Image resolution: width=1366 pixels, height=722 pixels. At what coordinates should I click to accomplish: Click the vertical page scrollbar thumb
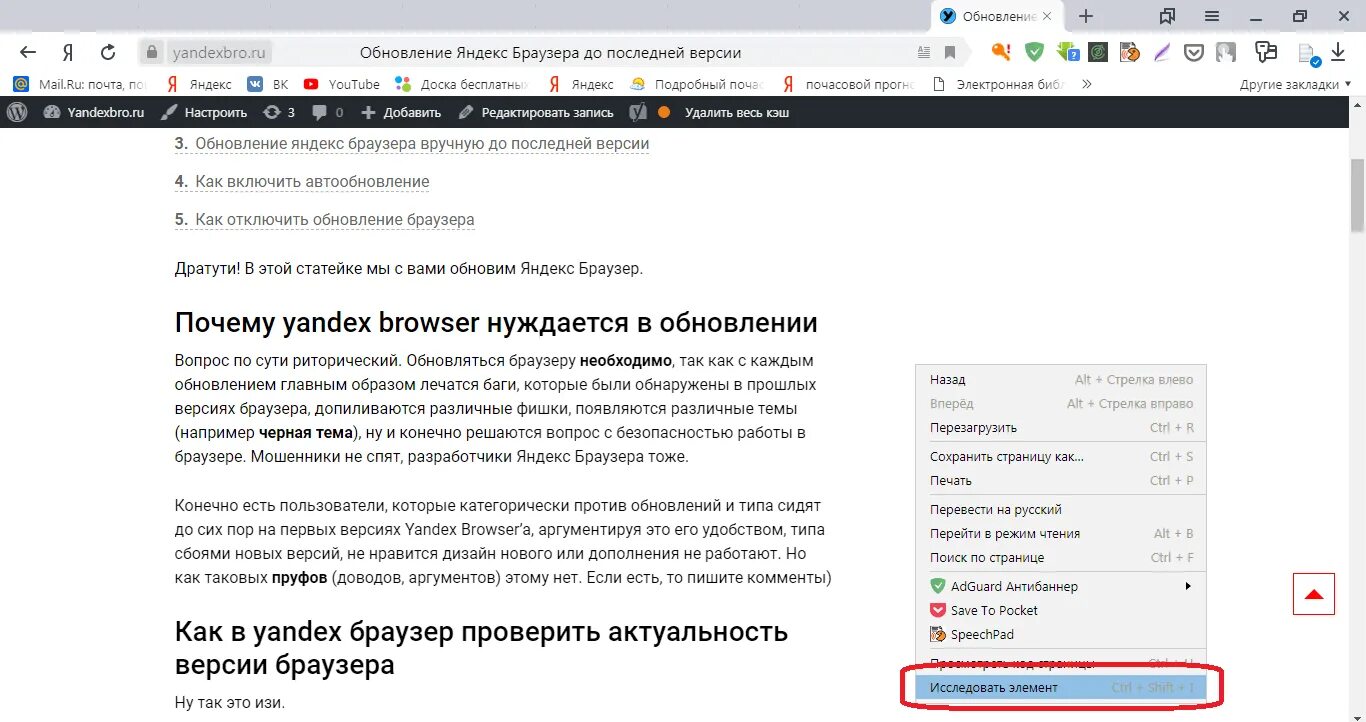coord(1358,194)
